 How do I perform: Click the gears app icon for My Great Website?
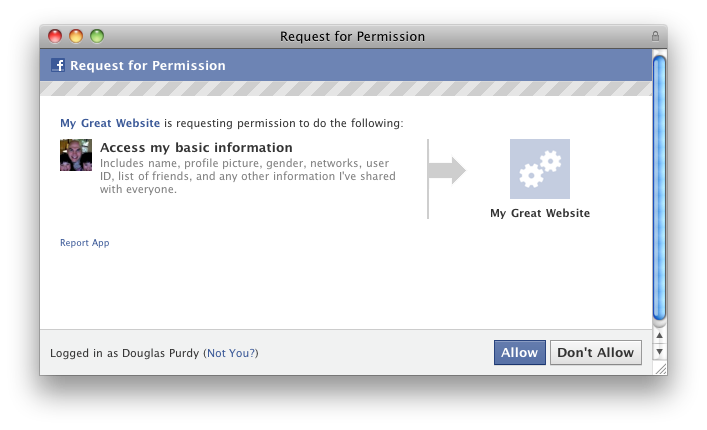tap(539, 169)
